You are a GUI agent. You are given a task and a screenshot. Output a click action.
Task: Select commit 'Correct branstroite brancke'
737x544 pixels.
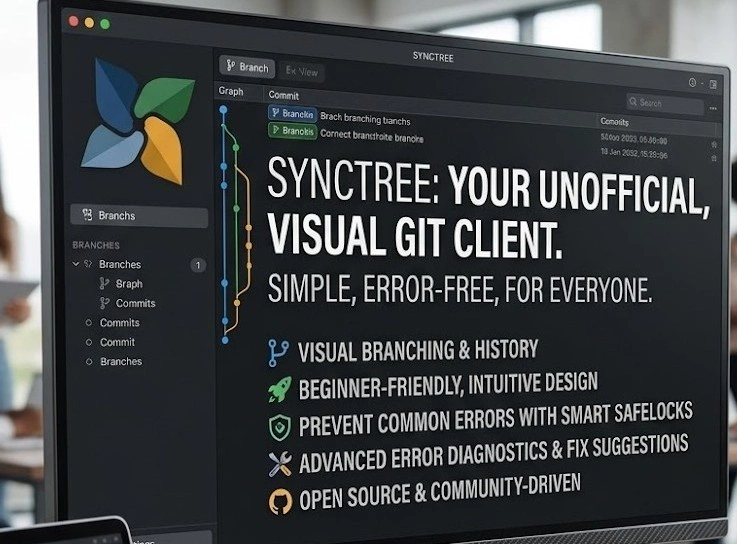pos(372,136)
